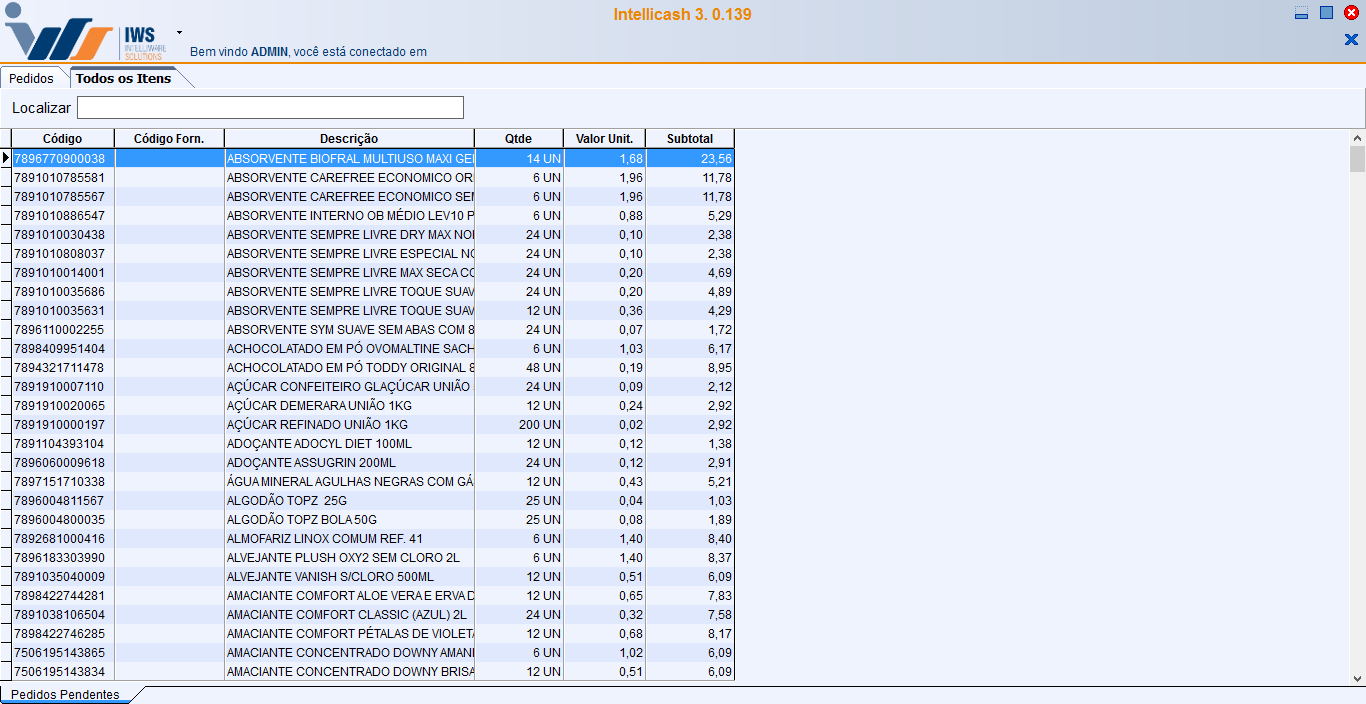This screenshot has width=1366, height=704.
Task: Click the 48 UN quantity cell
Action: [x=519, y=367]
